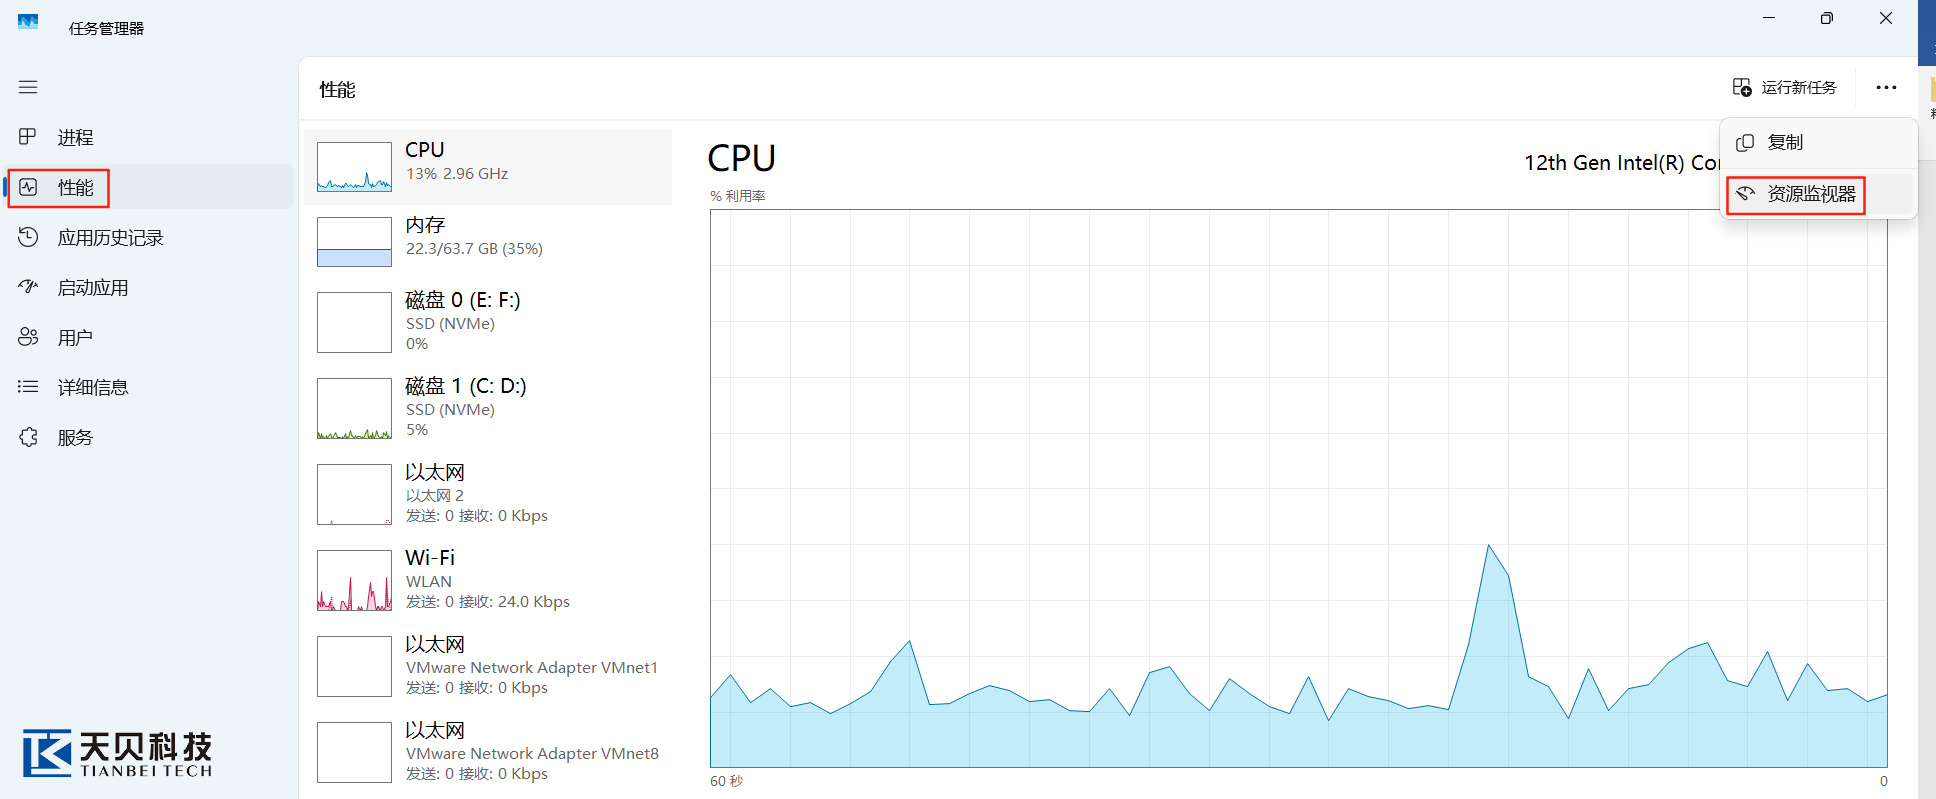Open the 进程 (Processes) page icon
The image size is (1936, 799).
28,137
